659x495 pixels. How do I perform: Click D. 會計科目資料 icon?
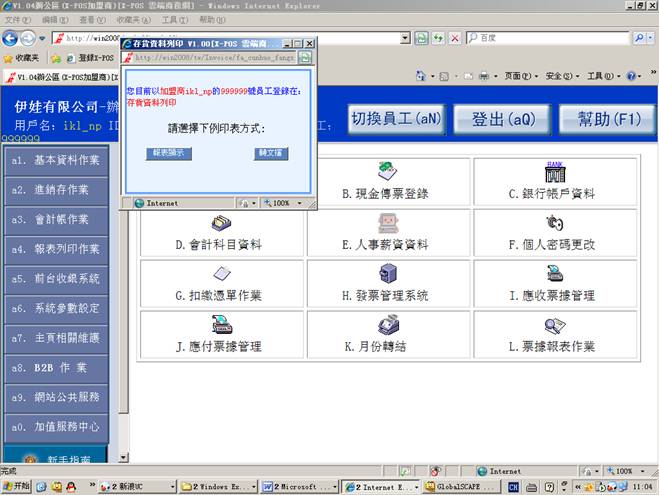click(x=222, y=223)
